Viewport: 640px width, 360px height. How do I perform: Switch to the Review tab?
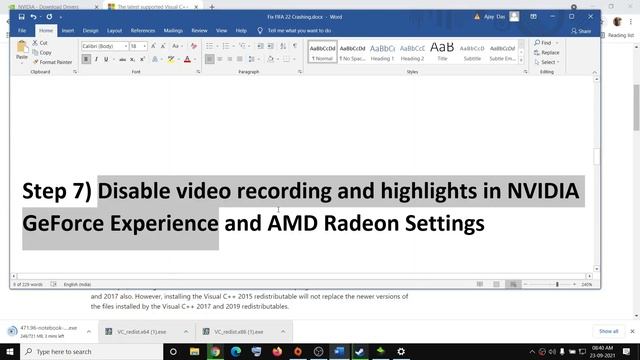coord(199,31)
